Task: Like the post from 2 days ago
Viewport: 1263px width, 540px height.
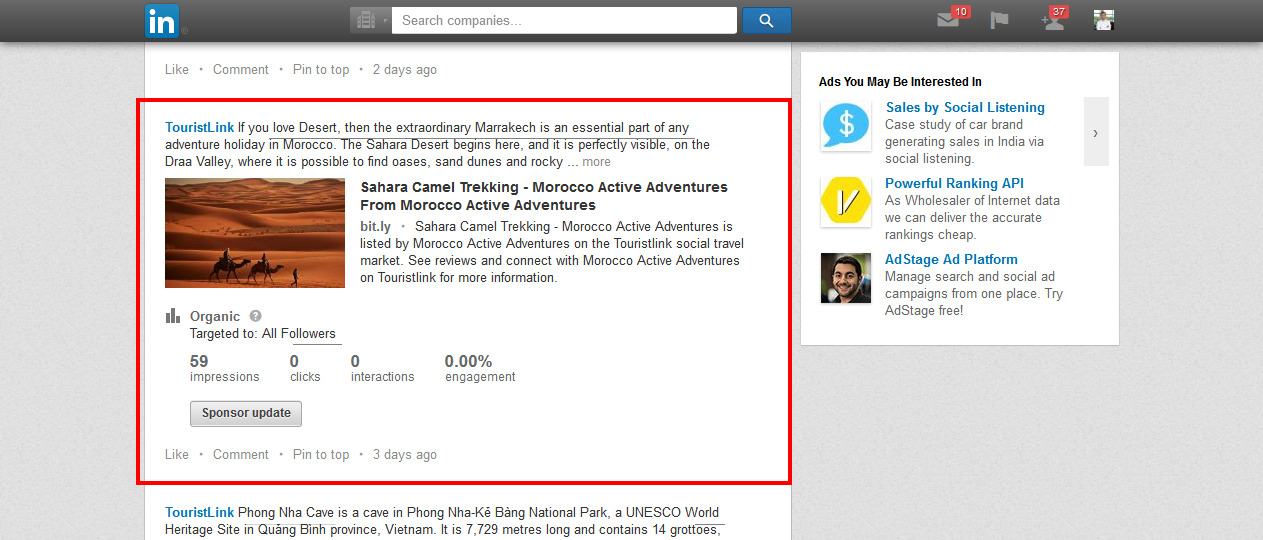Action: click(x=177, y=69)
